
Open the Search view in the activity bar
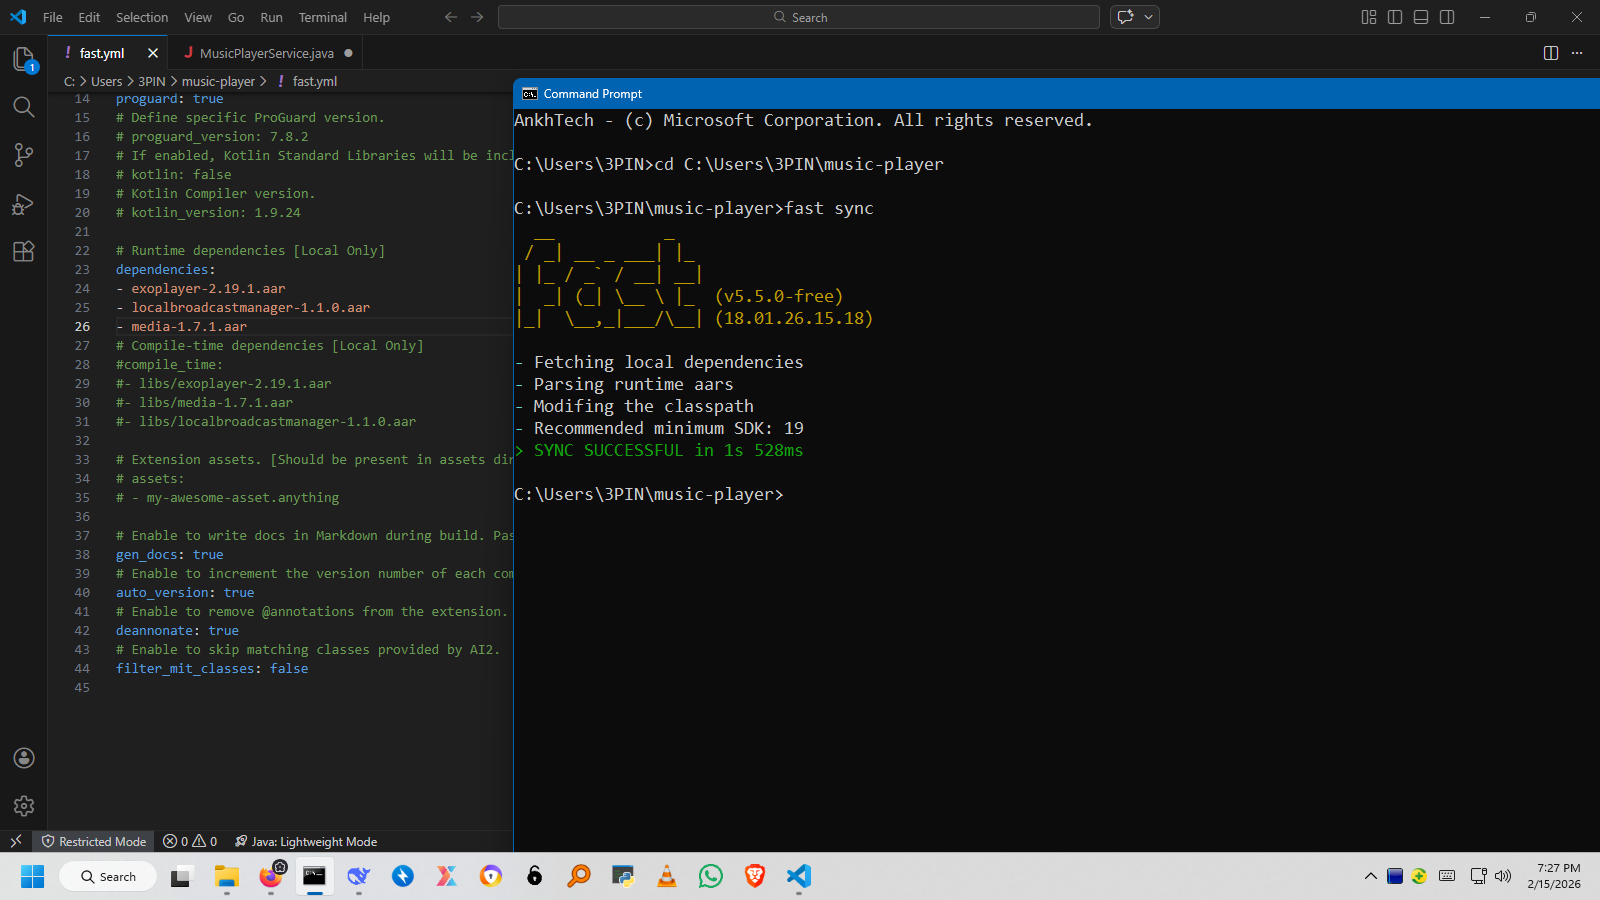[24, 107]
